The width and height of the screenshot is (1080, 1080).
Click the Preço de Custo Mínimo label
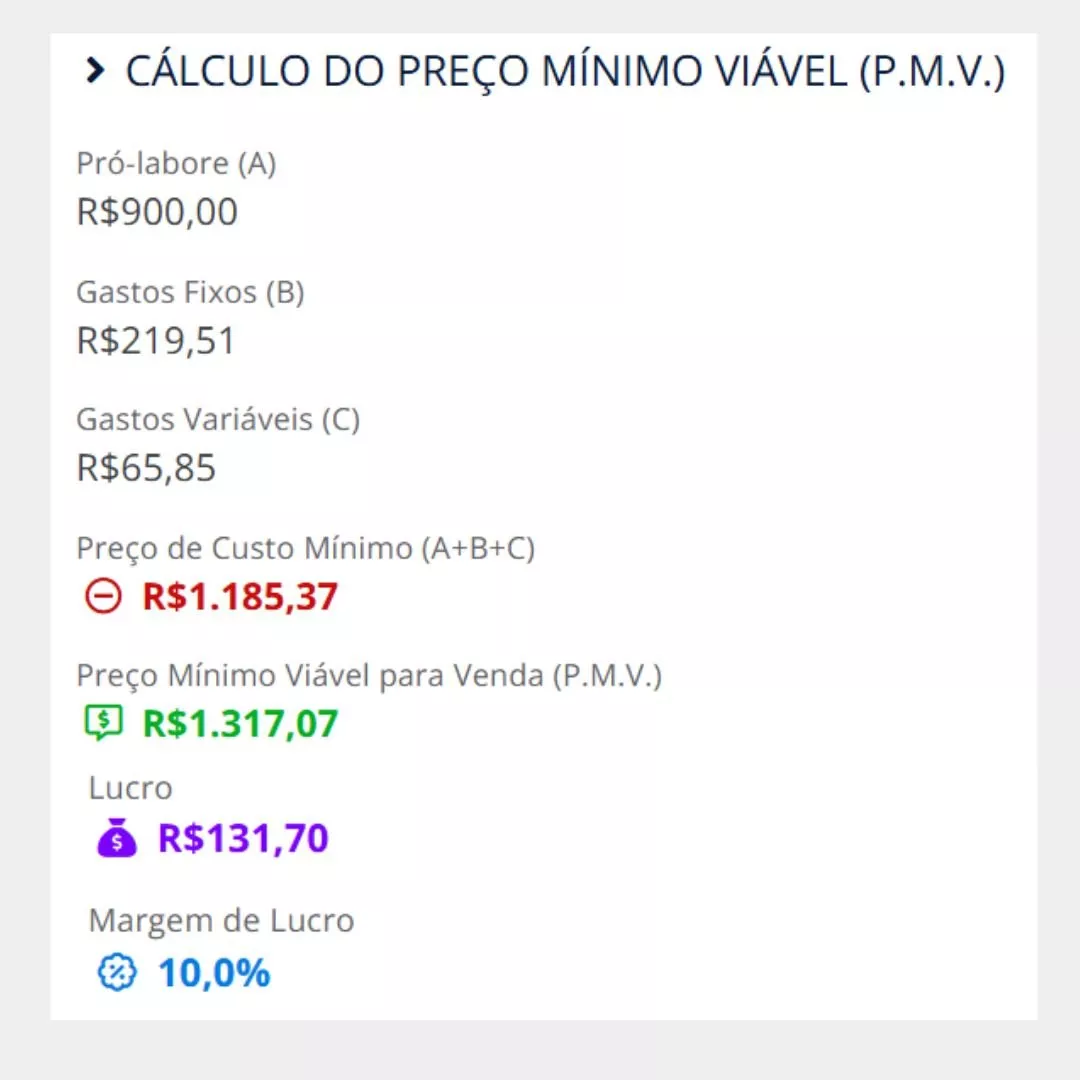(x=305, y=548)
